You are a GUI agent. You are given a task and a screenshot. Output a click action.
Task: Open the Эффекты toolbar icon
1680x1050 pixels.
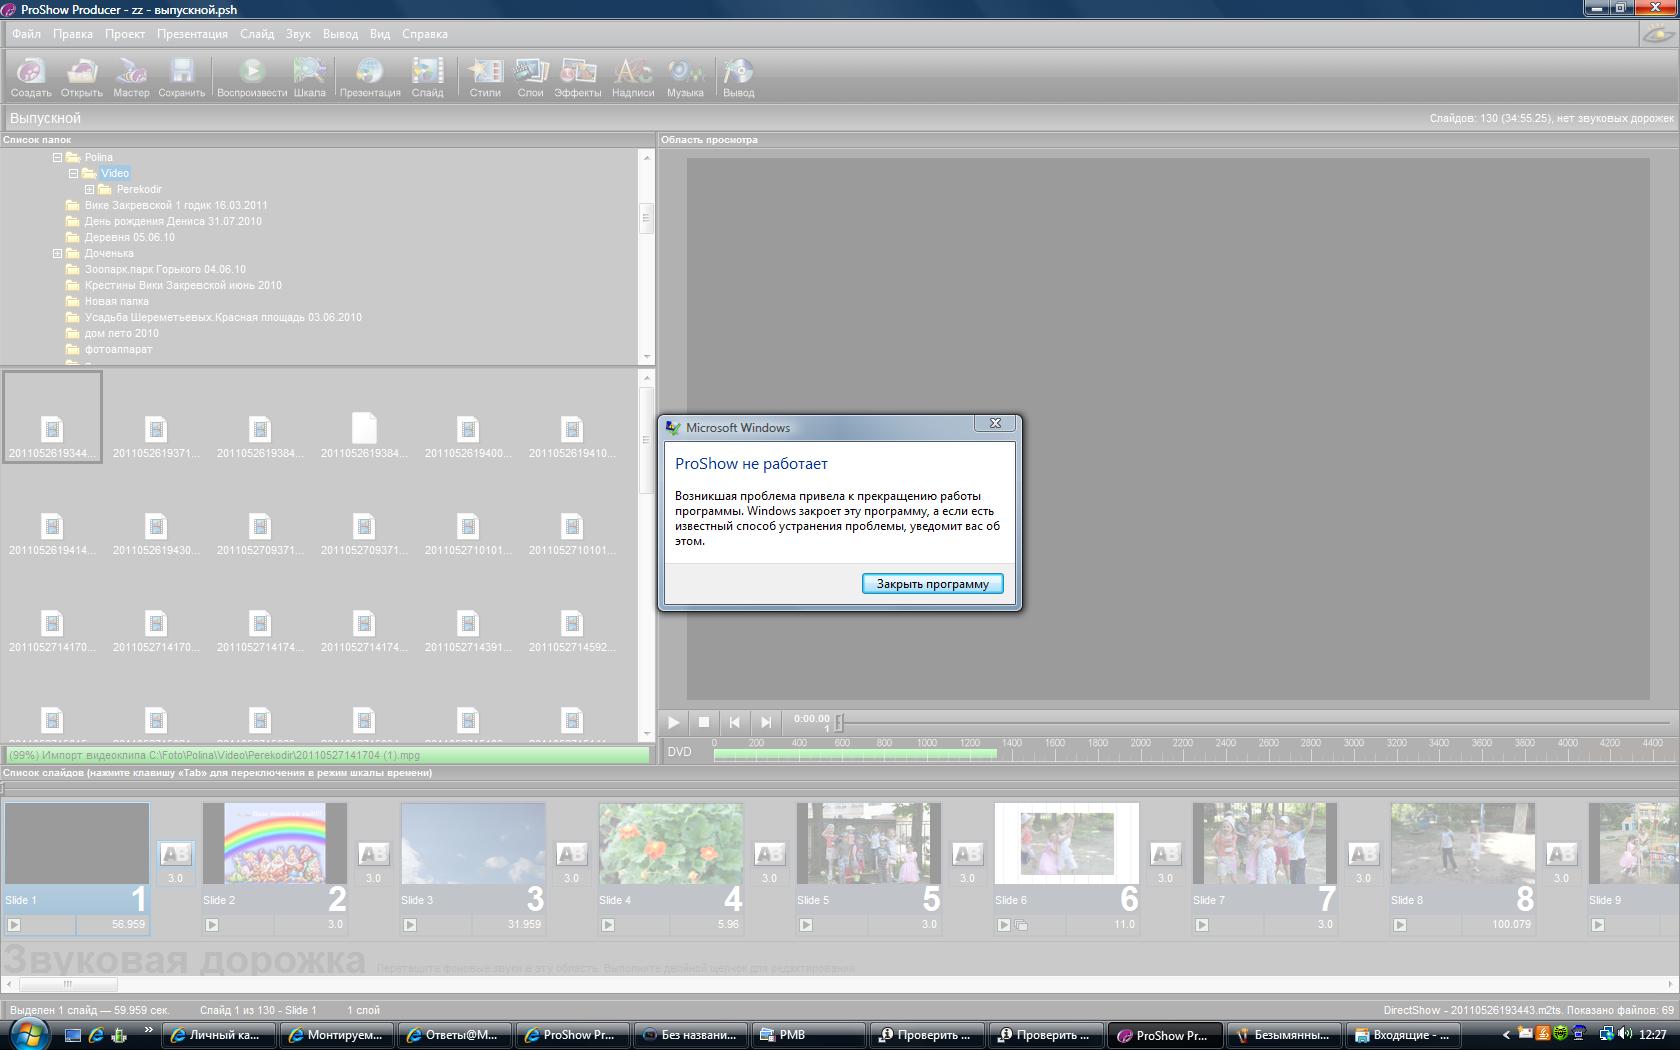[578, 77]
